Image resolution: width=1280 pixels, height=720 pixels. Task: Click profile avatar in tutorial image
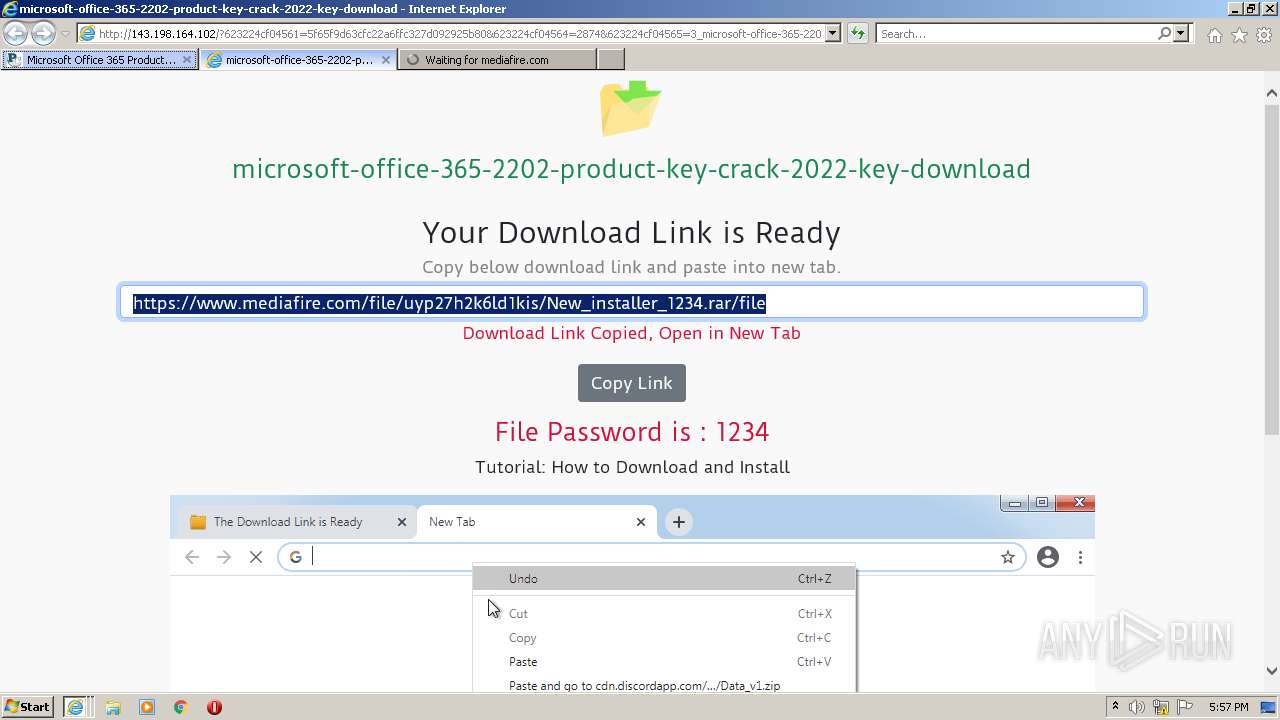[1048, 557]
